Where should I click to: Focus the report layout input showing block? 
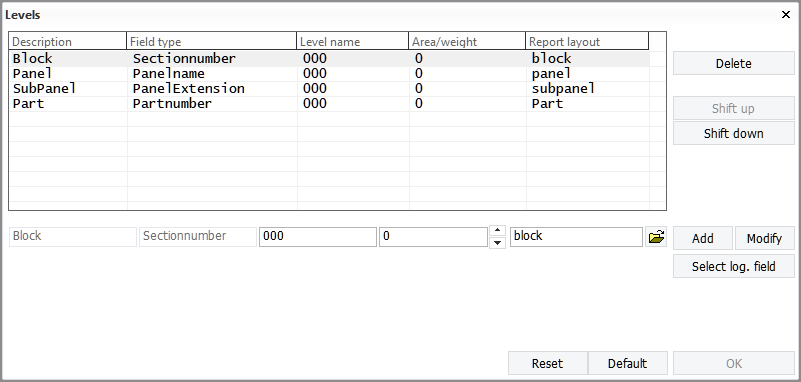[576, 237]
